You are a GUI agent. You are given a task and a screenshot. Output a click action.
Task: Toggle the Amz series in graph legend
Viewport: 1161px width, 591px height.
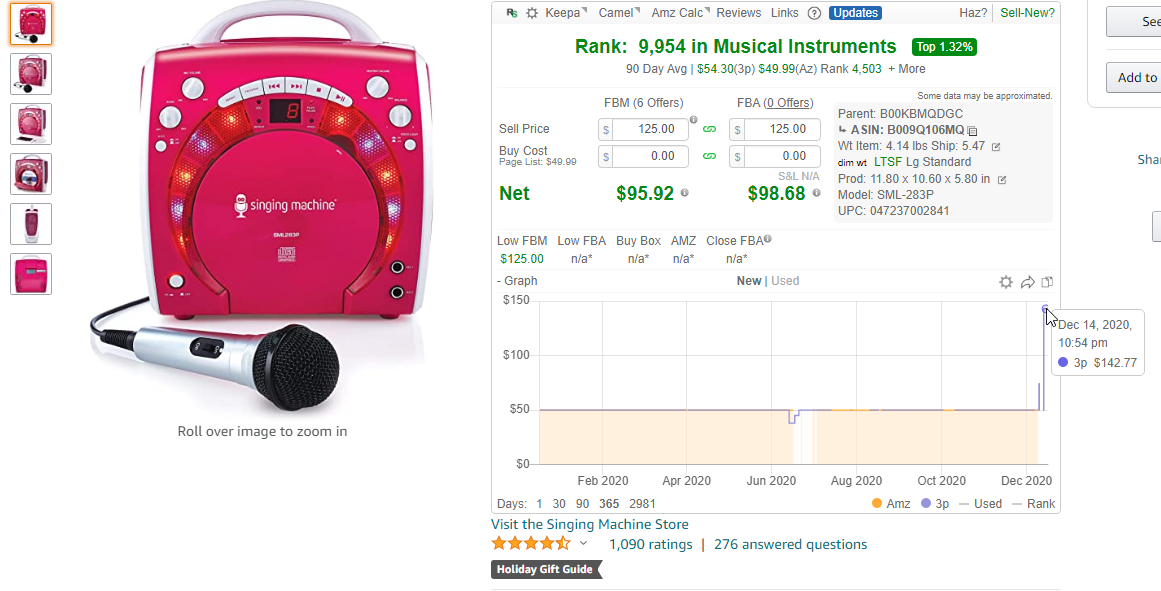point(891,504)
